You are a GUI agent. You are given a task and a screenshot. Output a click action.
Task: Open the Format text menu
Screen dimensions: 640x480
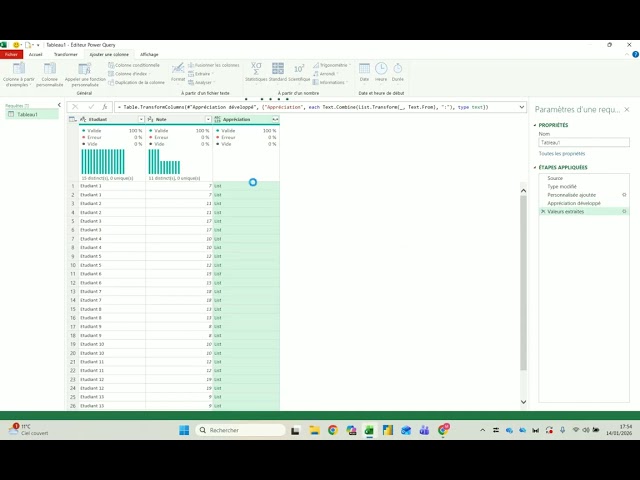178,72
